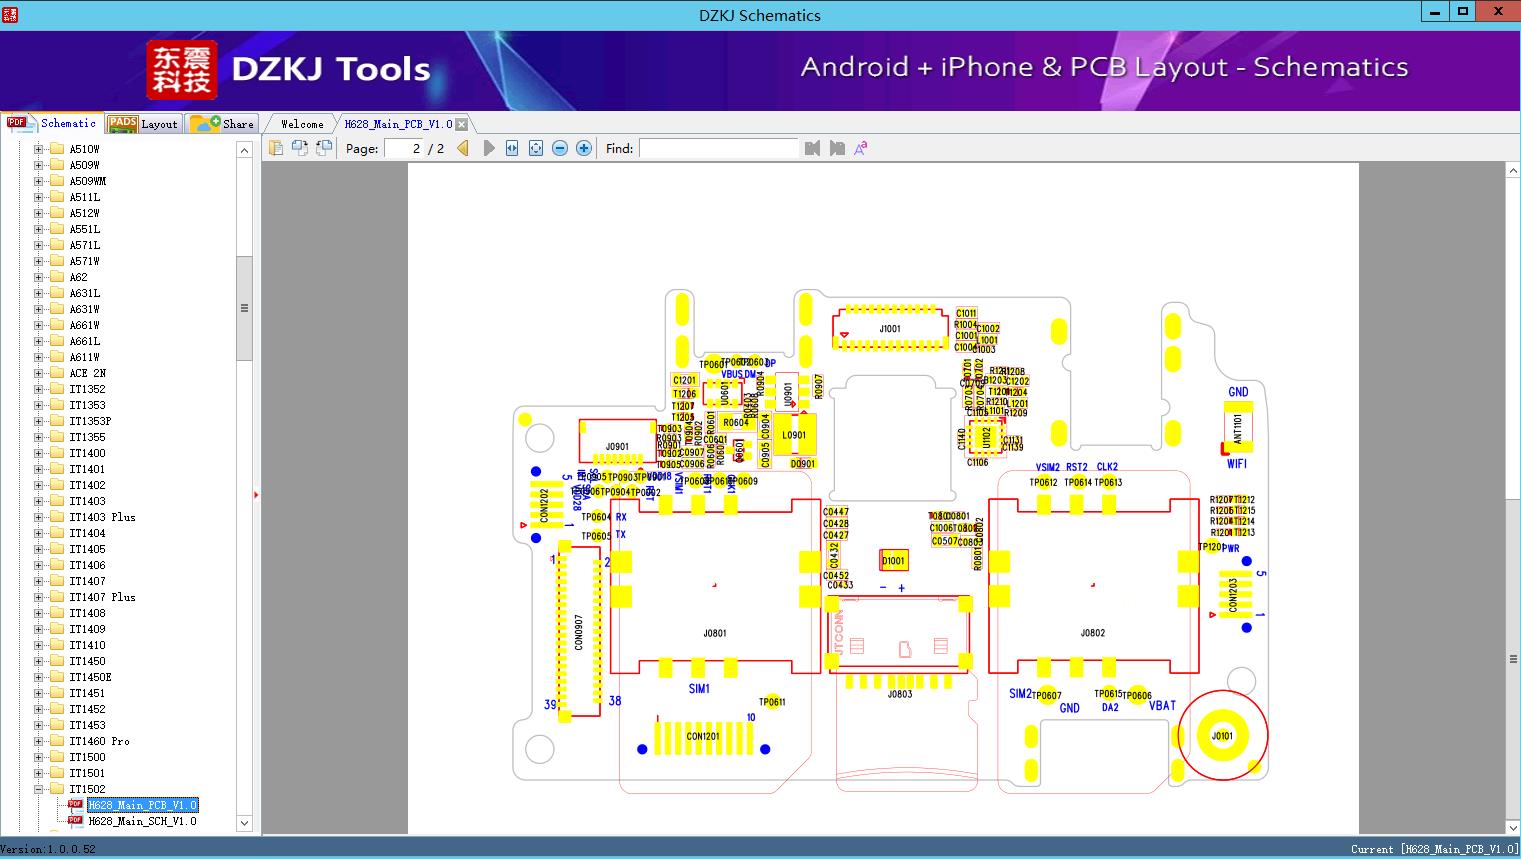Click the tree panel scroll up arrow

pos(244,150)
